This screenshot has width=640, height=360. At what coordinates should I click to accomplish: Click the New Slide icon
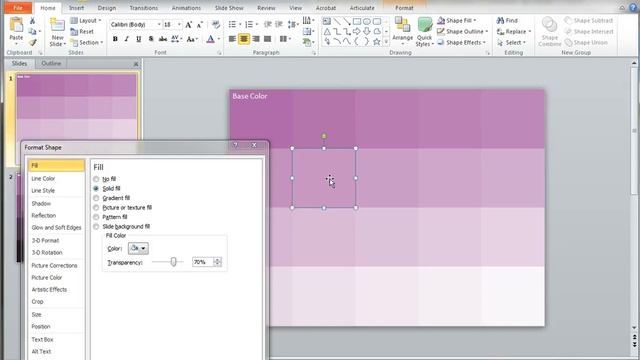click(57, 25)
